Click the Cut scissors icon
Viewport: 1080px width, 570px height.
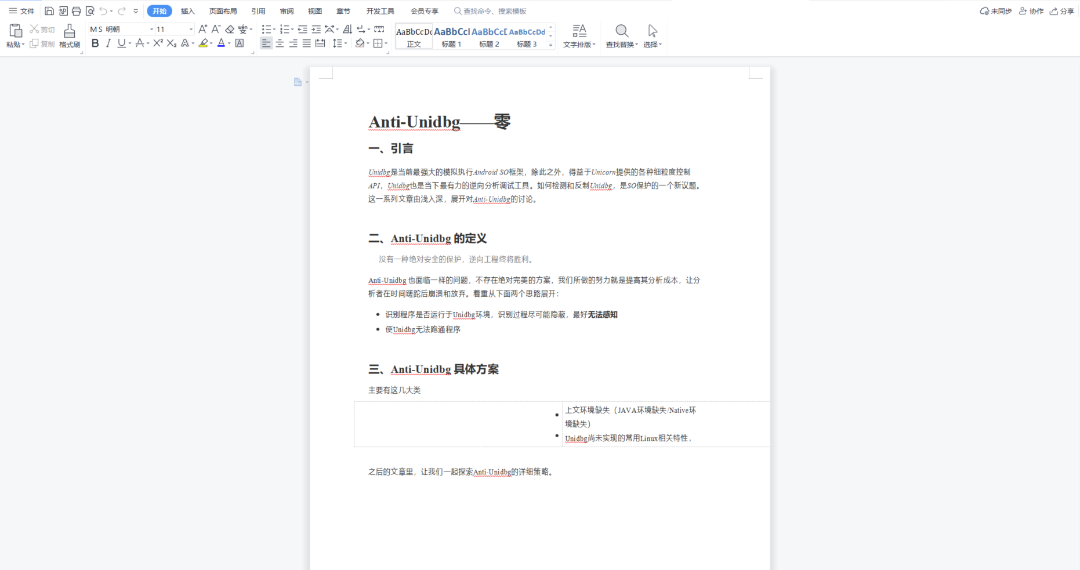34,29
